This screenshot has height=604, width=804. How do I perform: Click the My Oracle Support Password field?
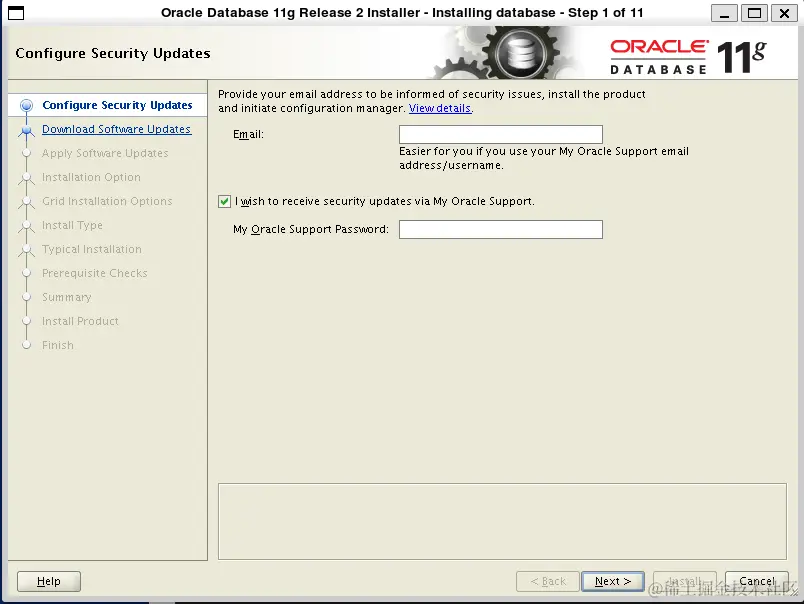pos(500,229)
